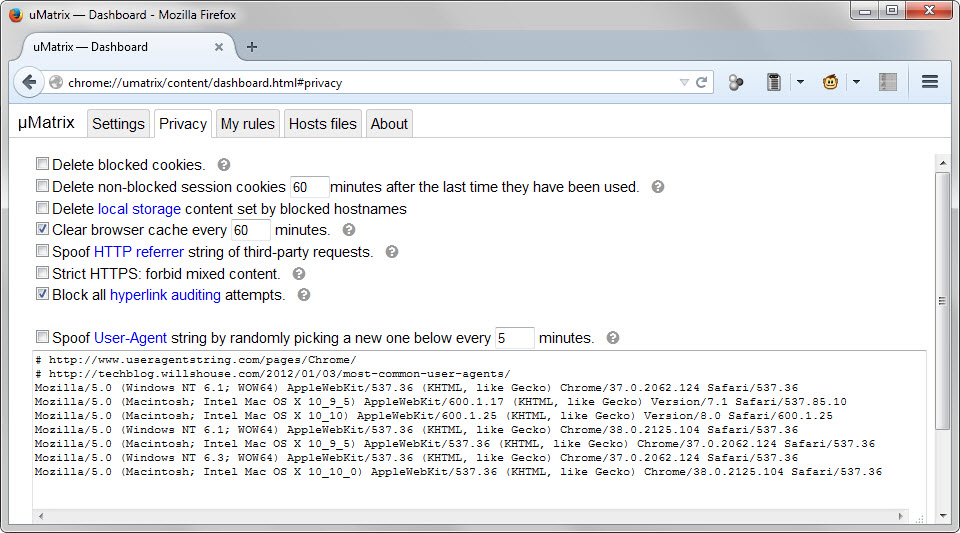This screenshot has height=533, width=960.
Task: Uncheck Block all hyperlink auditing checkbox
Action: [x=42, y=294]
